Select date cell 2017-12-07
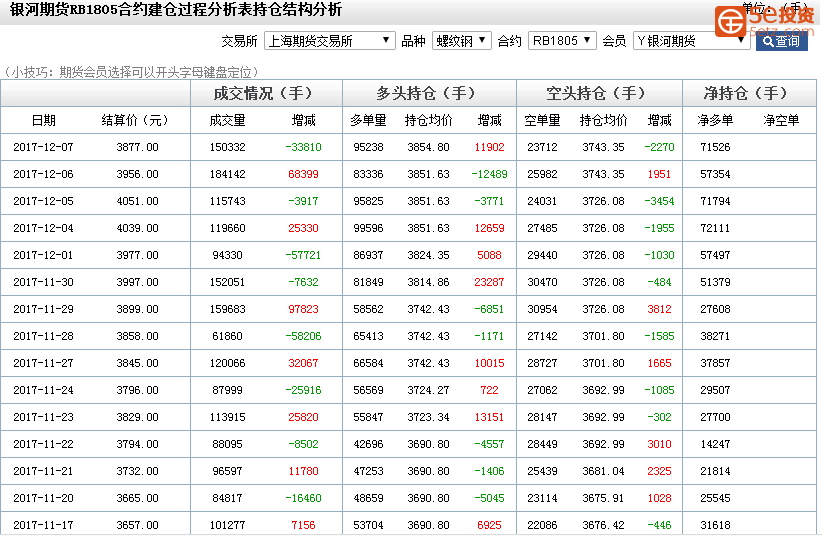822x536 pixels. [44, 147]
